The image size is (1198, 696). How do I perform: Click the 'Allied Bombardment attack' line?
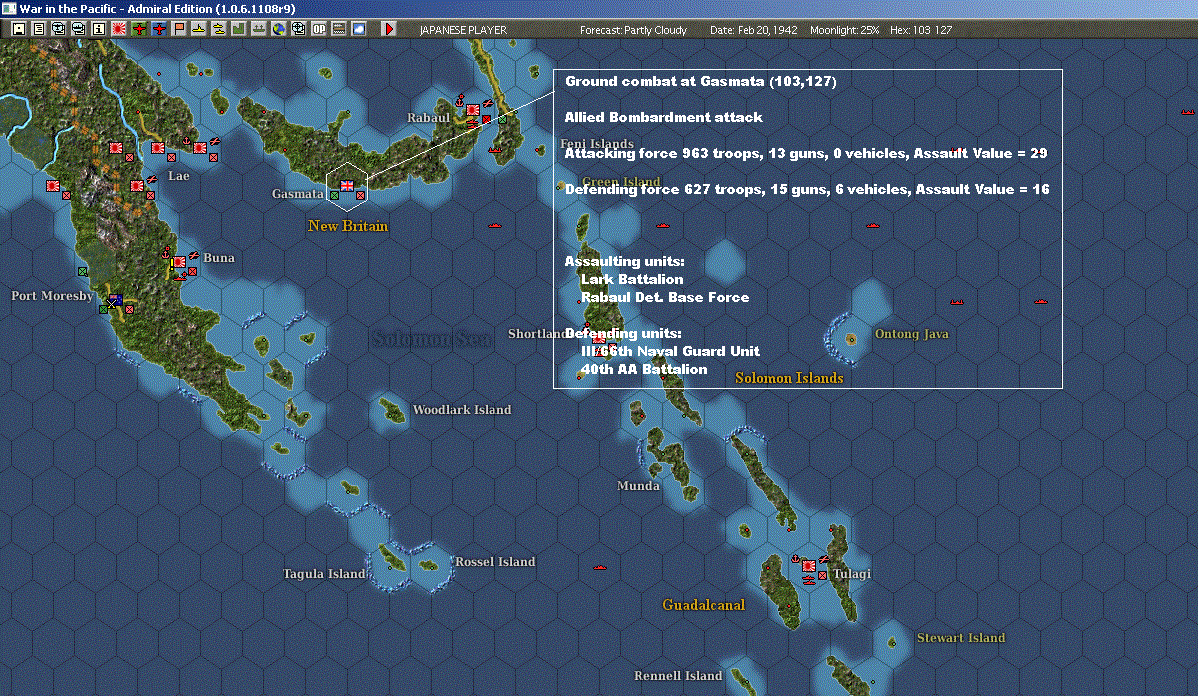point(663,118)
